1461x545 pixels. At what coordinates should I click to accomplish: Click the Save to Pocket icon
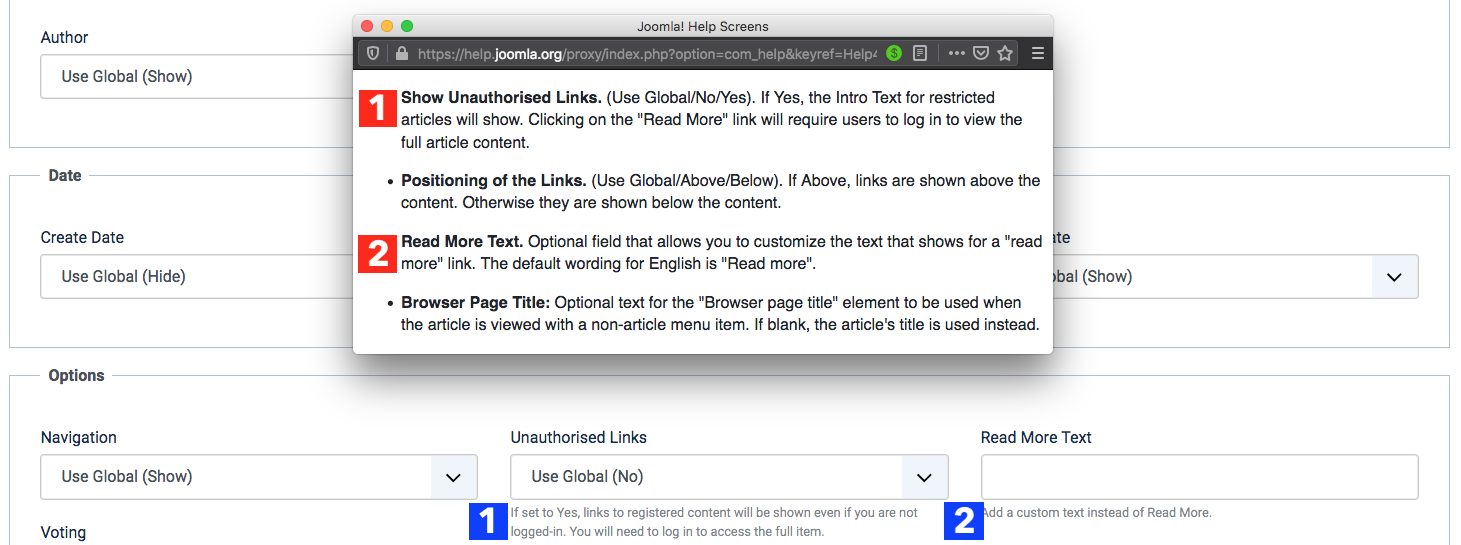tap(982, 53)
